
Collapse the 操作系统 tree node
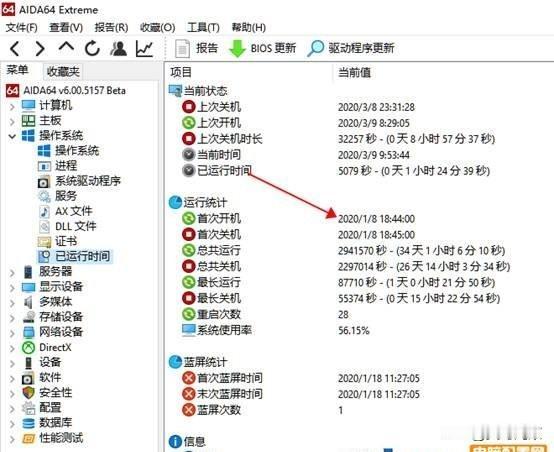[12, 136]
